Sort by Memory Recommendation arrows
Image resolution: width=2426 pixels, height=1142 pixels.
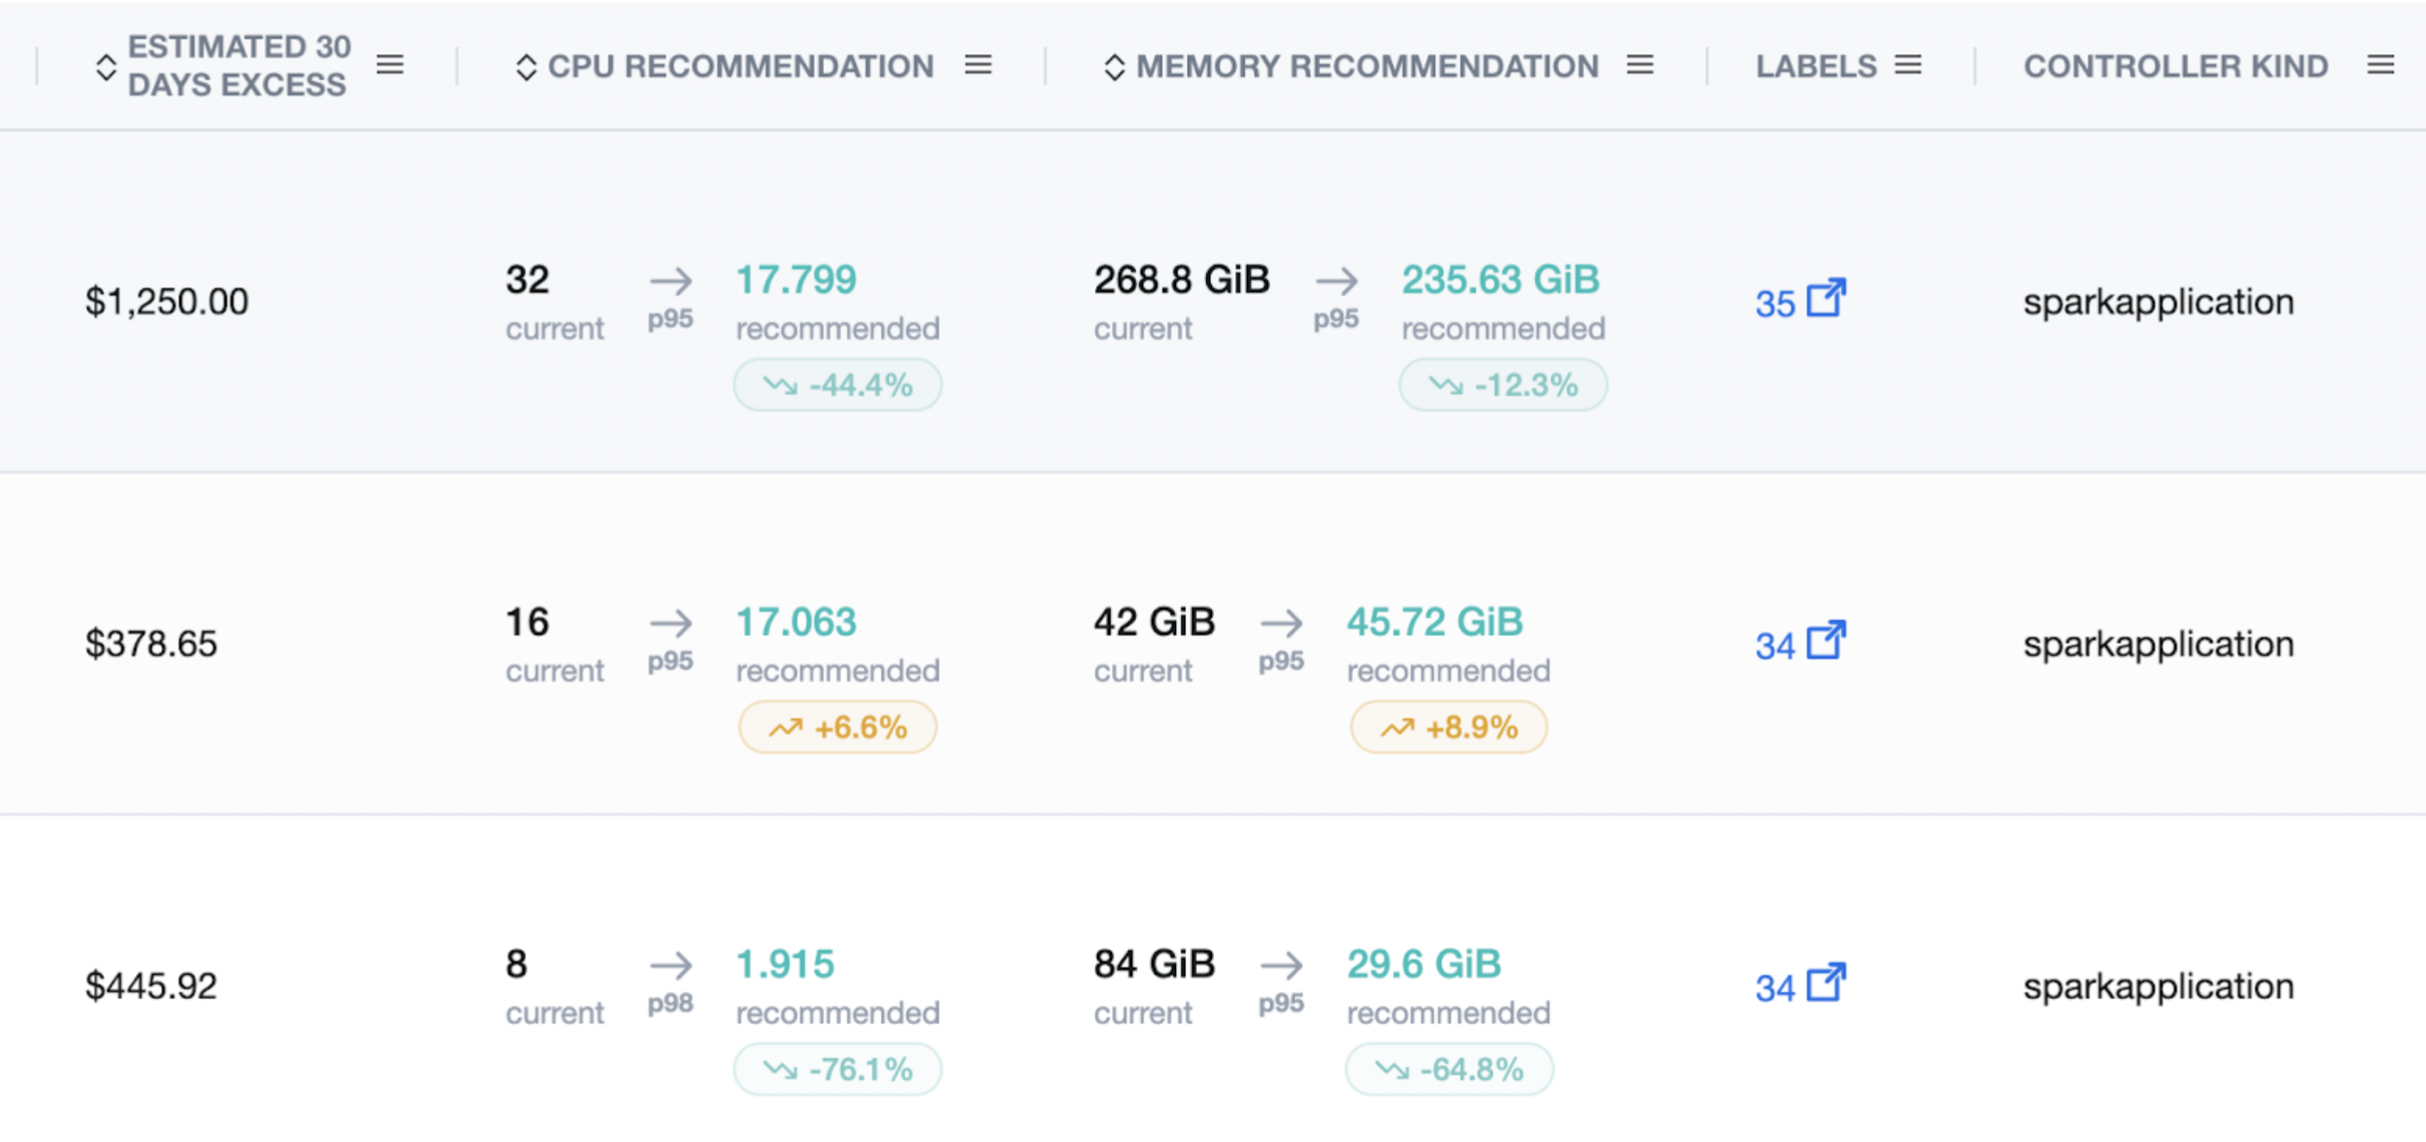click(1114, 67)
